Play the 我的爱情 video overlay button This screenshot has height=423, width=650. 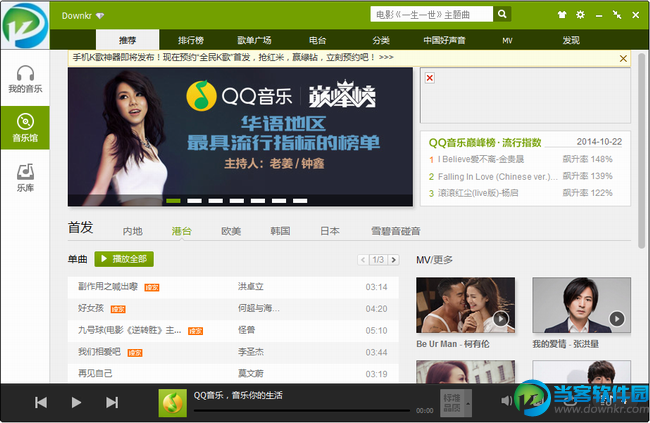[x=617, y=319]
